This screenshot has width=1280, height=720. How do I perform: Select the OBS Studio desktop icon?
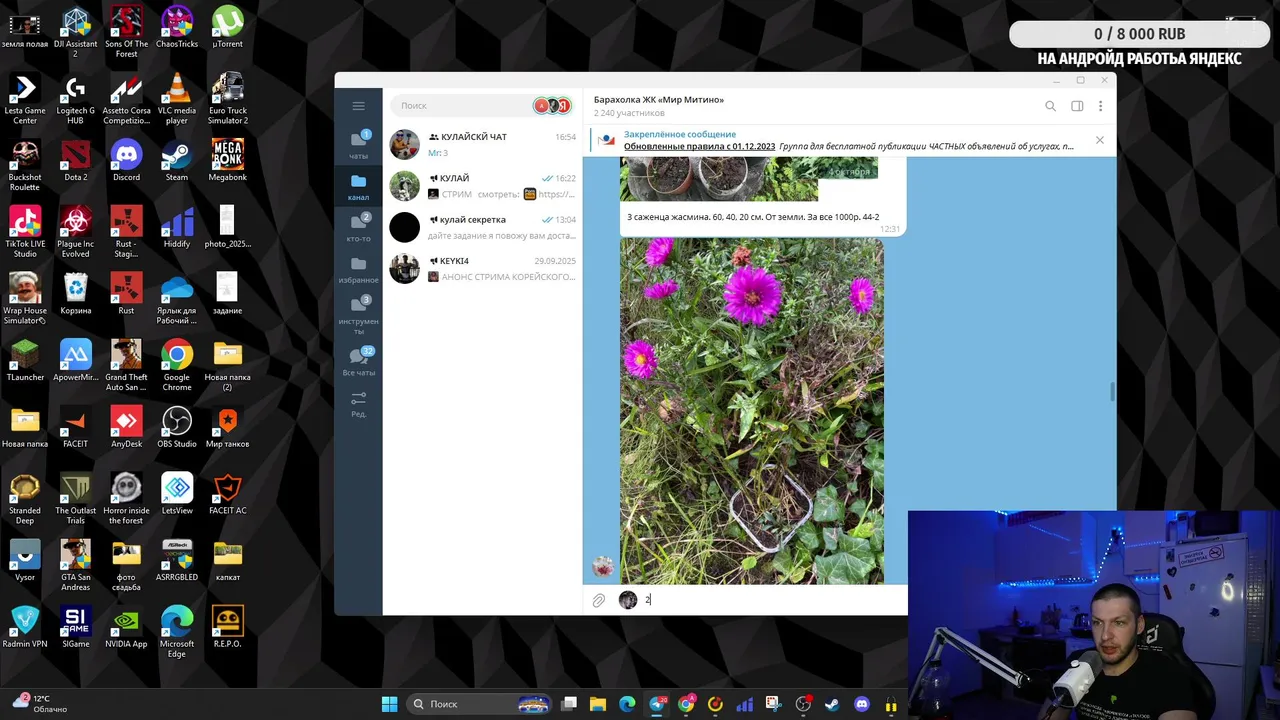[x=177, y=427]
